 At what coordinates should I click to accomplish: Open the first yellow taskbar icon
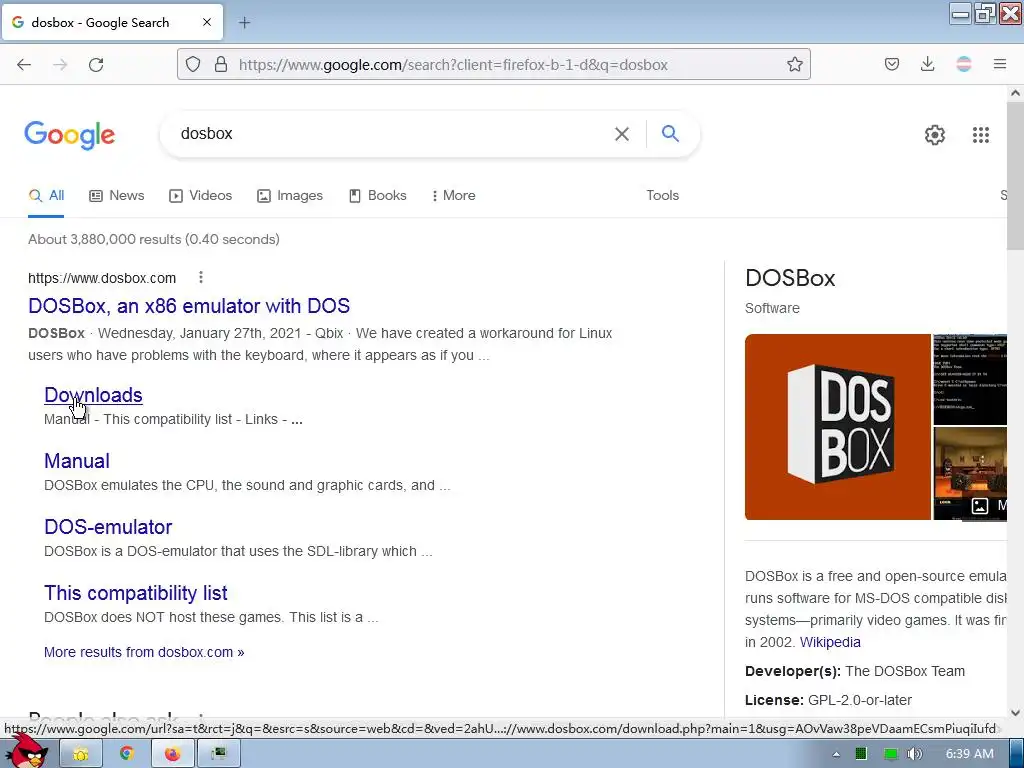(81, 754)
